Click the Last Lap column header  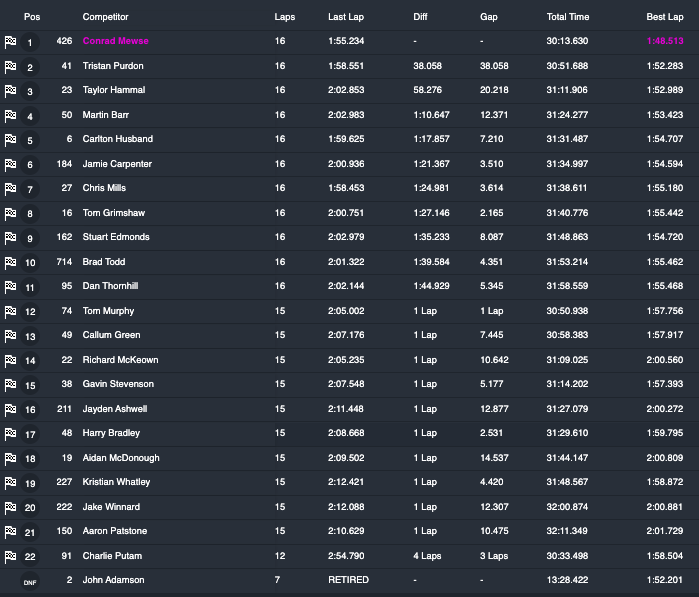(x=346, y=17)
